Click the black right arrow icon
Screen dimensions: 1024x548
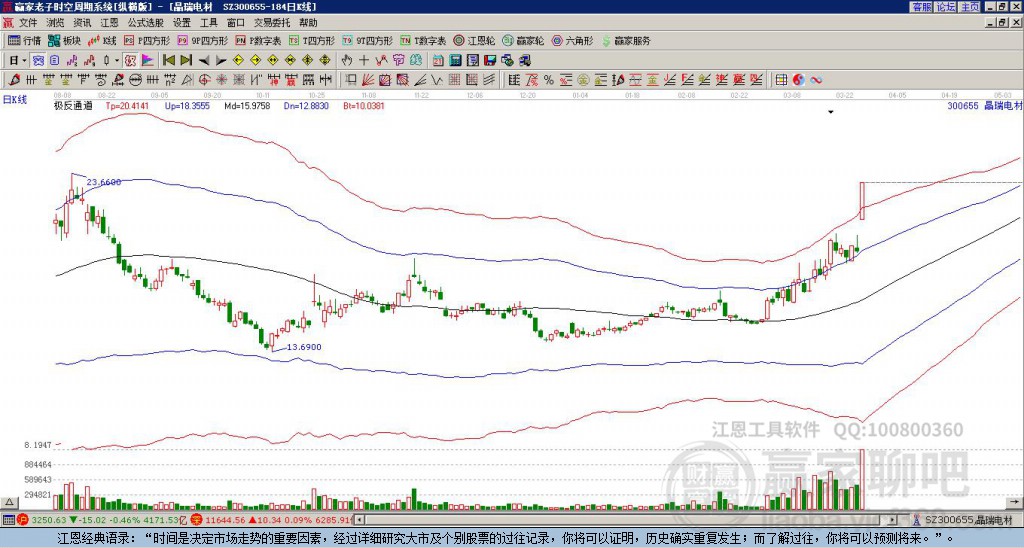(221, 61)
